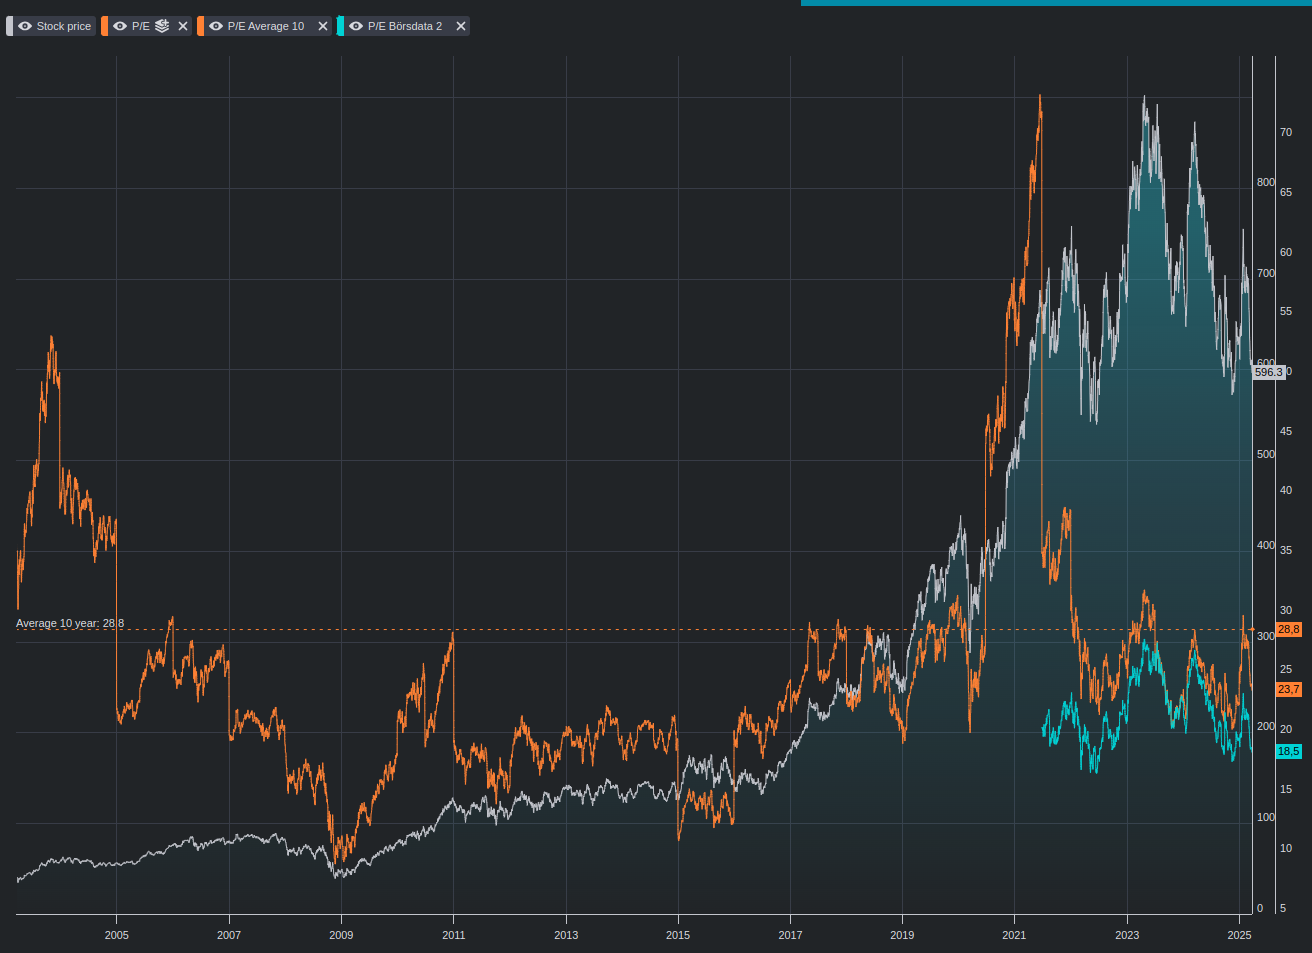Hide the P/E series with eye icon
Image resolution: width=1312 pixels, height=953 pixels.
click(x=120, y=26)
